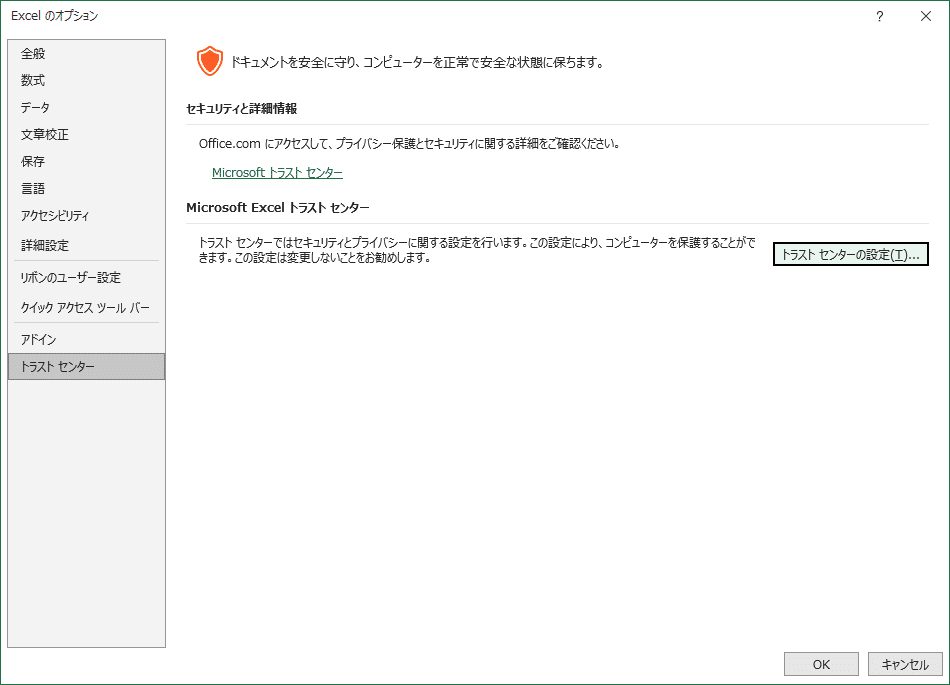Select 数式 in the sidebar

point(86,81)
